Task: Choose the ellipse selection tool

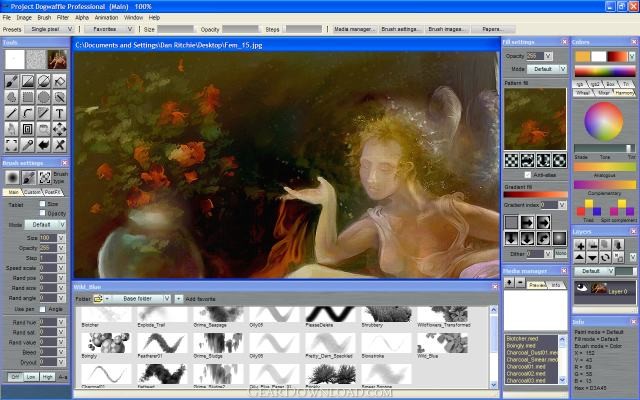Action: click(x=43, y=97)
